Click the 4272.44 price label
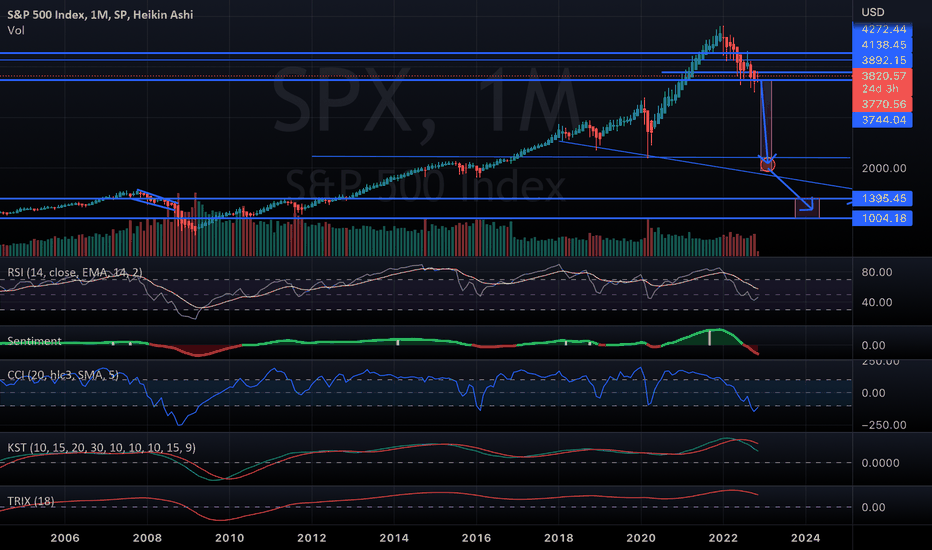Image resolution: width=932 pixels, height=550 pixels. [x=883, y=29]
